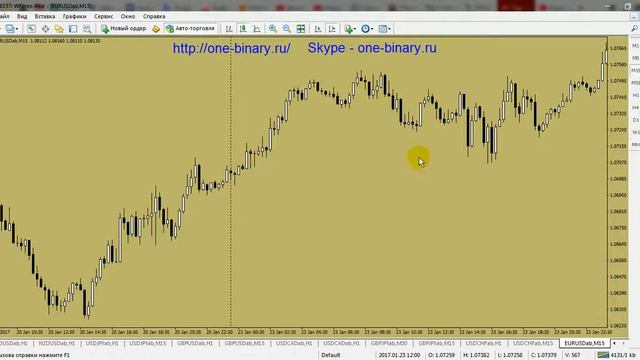Select the W1 timeframe
The image size is (640, 360).
click(636, 133)
